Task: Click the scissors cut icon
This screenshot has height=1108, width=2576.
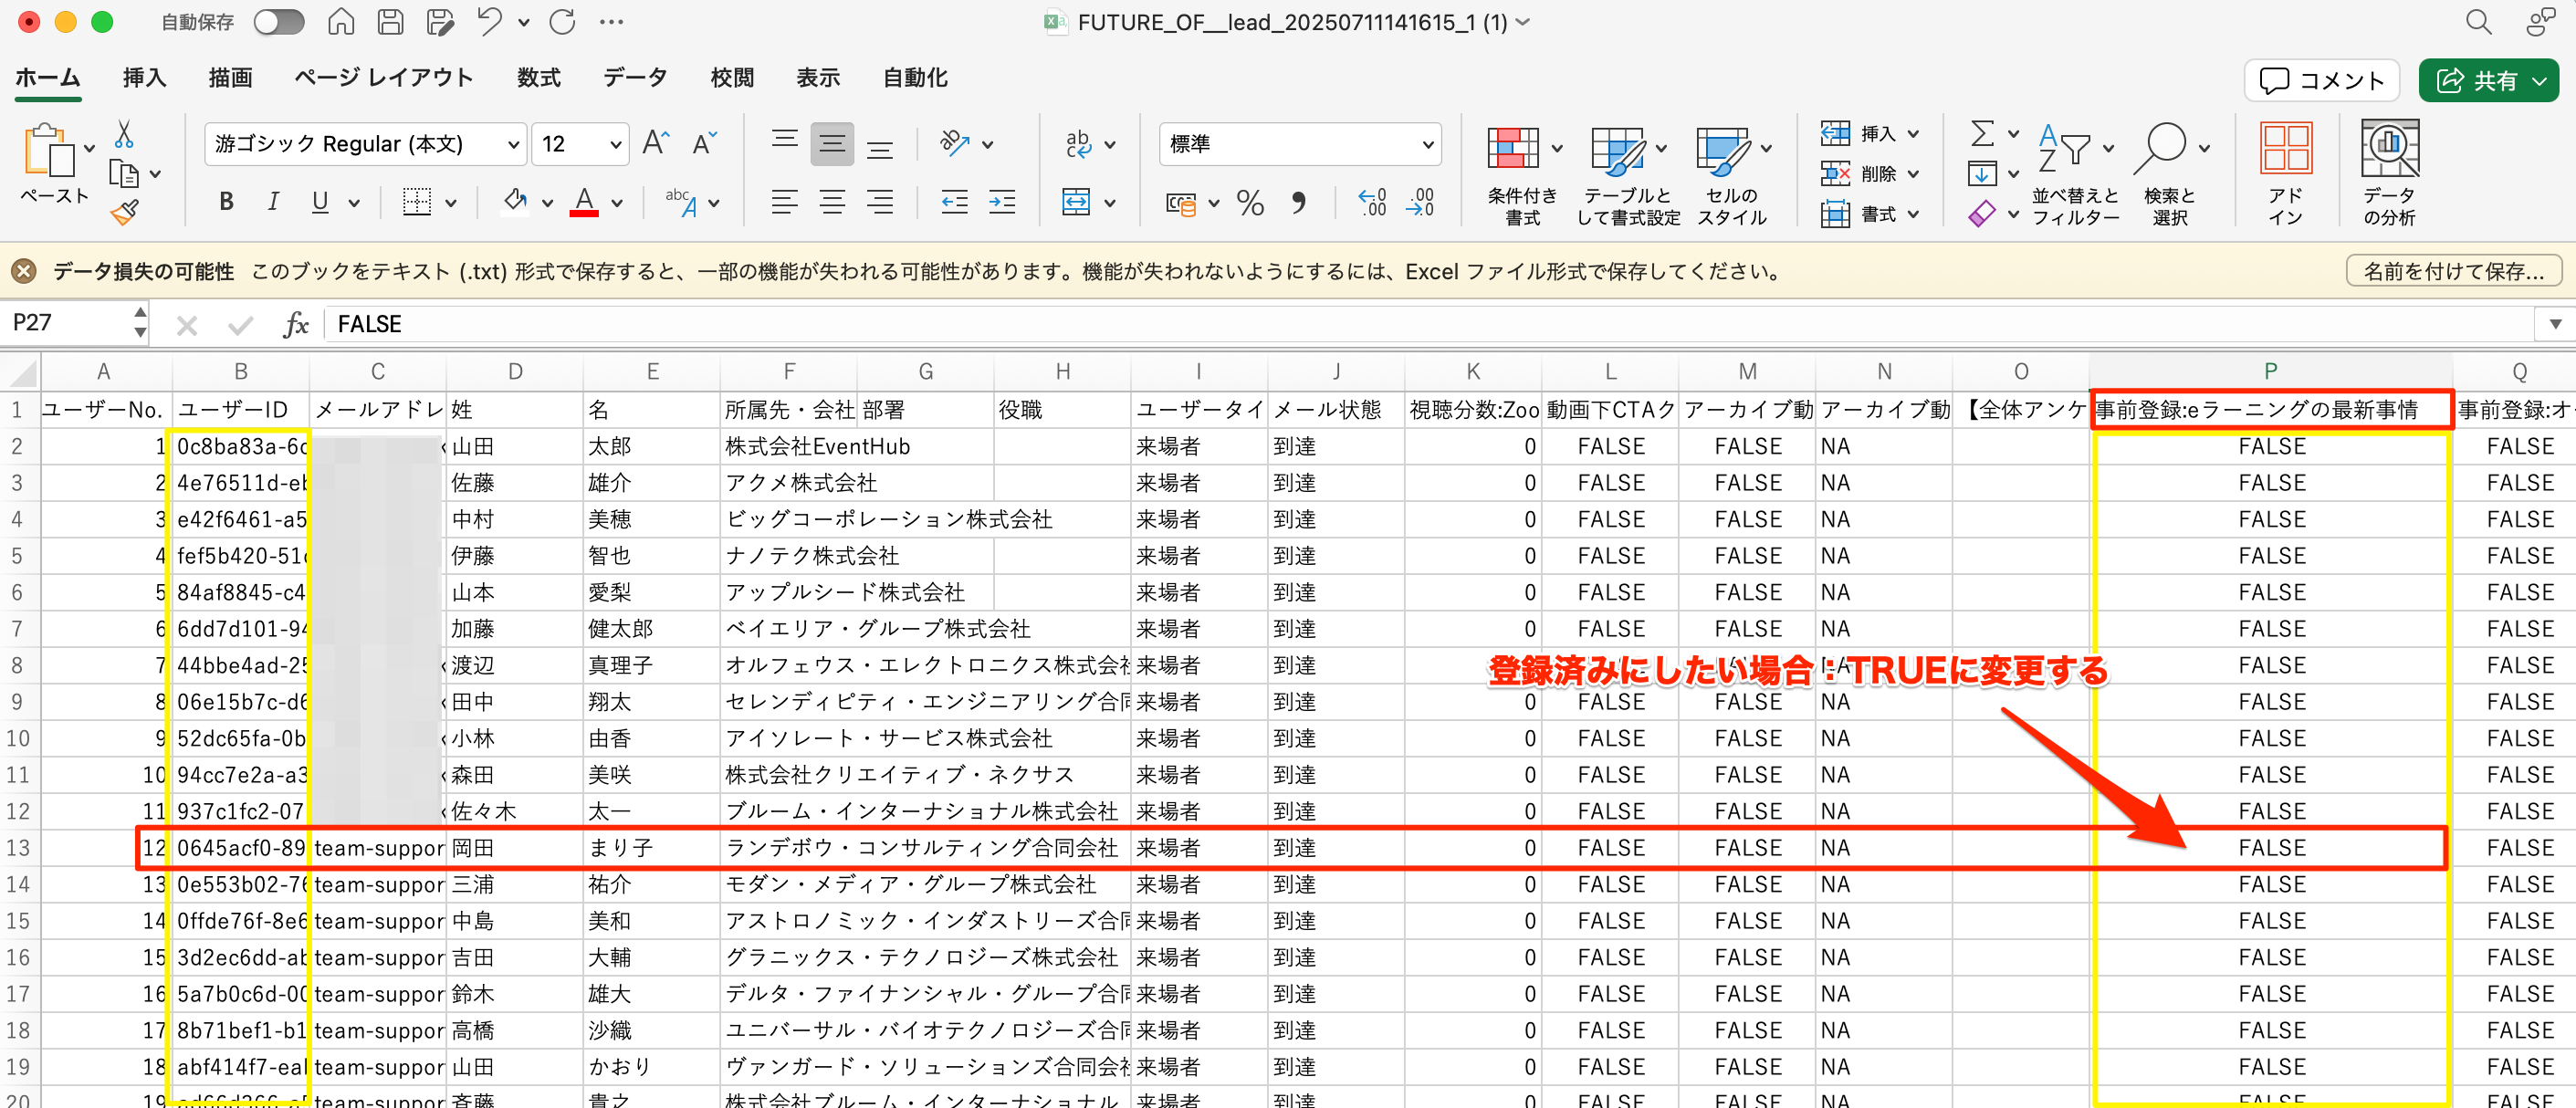Action: point(124,134)
